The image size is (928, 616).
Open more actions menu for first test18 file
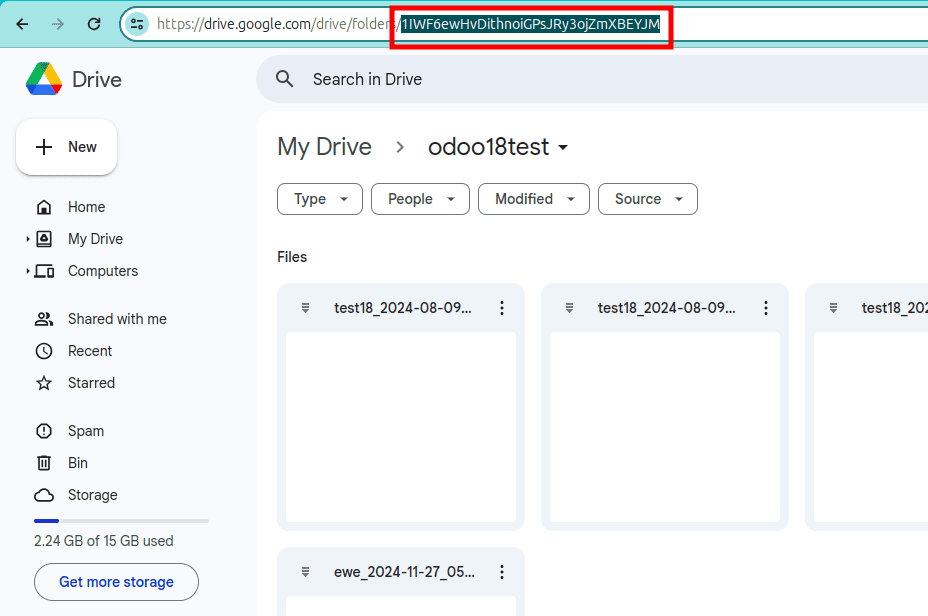tap(502, 308)
